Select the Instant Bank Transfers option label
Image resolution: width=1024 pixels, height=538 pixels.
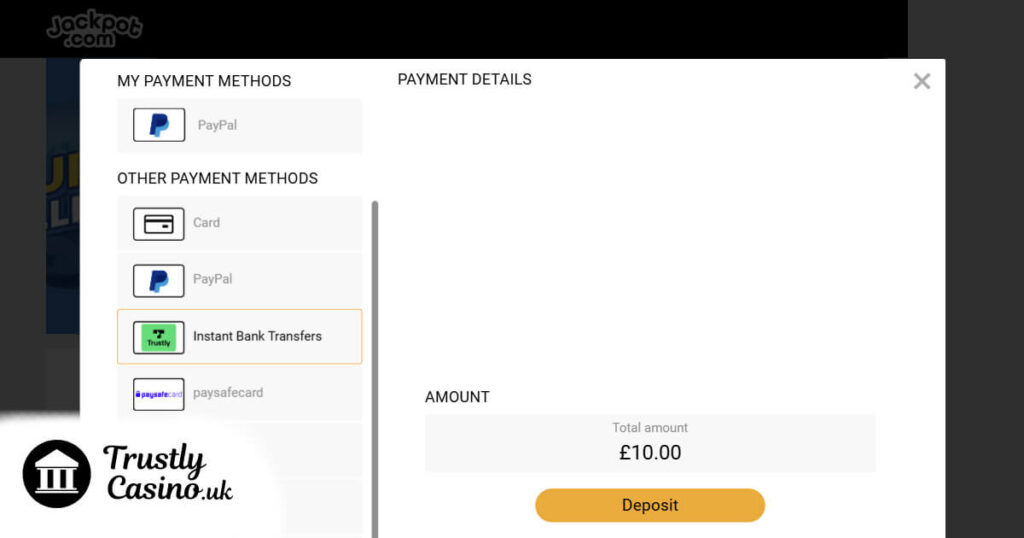click(x=257, y=336)
